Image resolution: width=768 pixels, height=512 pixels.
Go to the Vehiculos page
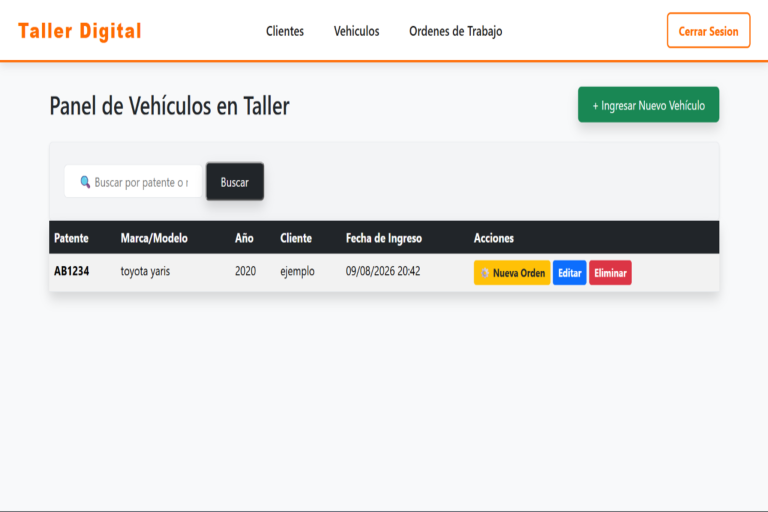coord(357,31)
